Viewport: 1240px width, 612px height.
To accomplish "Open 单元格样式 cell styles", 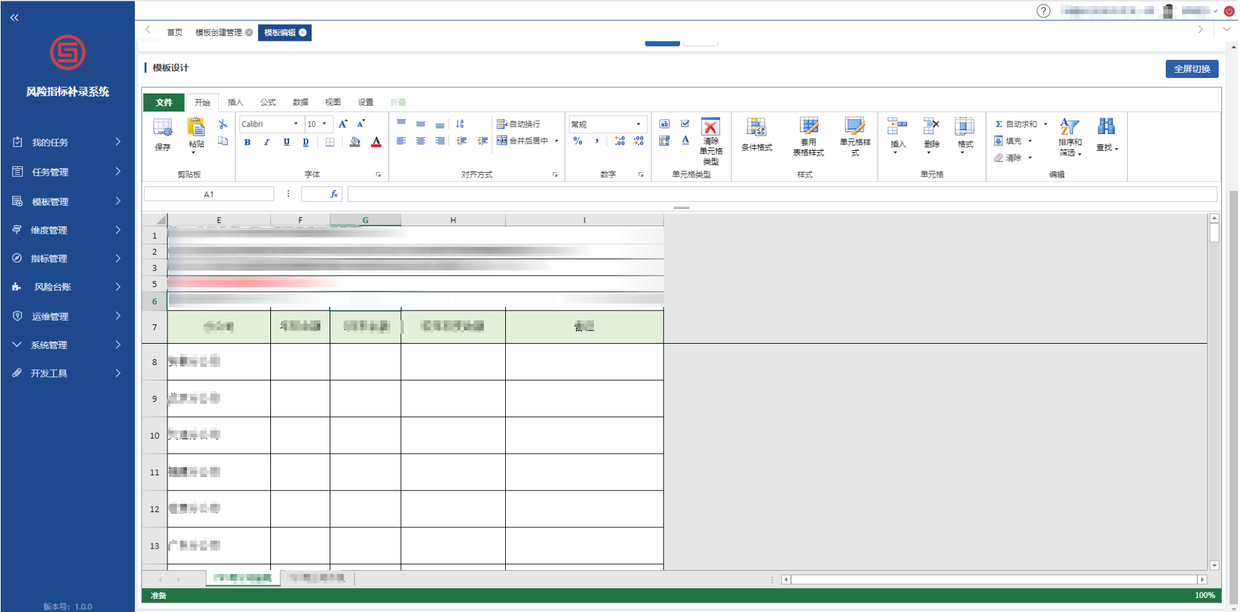I will coord(854,137).
